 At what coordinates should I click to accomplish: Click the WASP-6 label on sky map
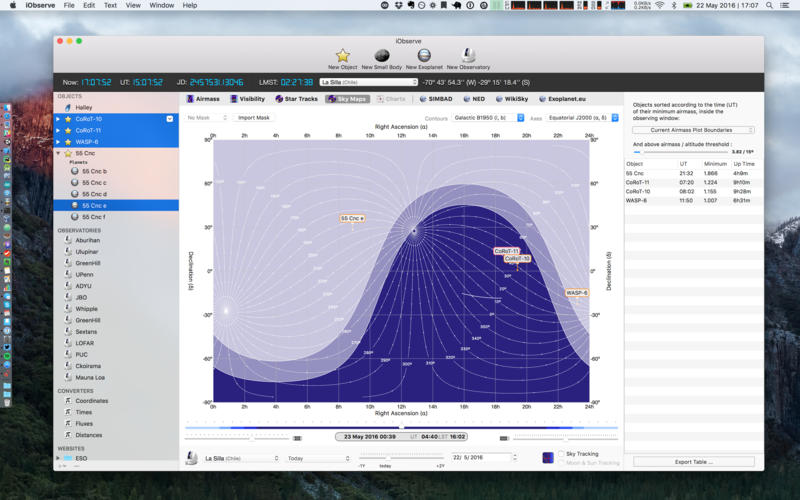(577, 293)
